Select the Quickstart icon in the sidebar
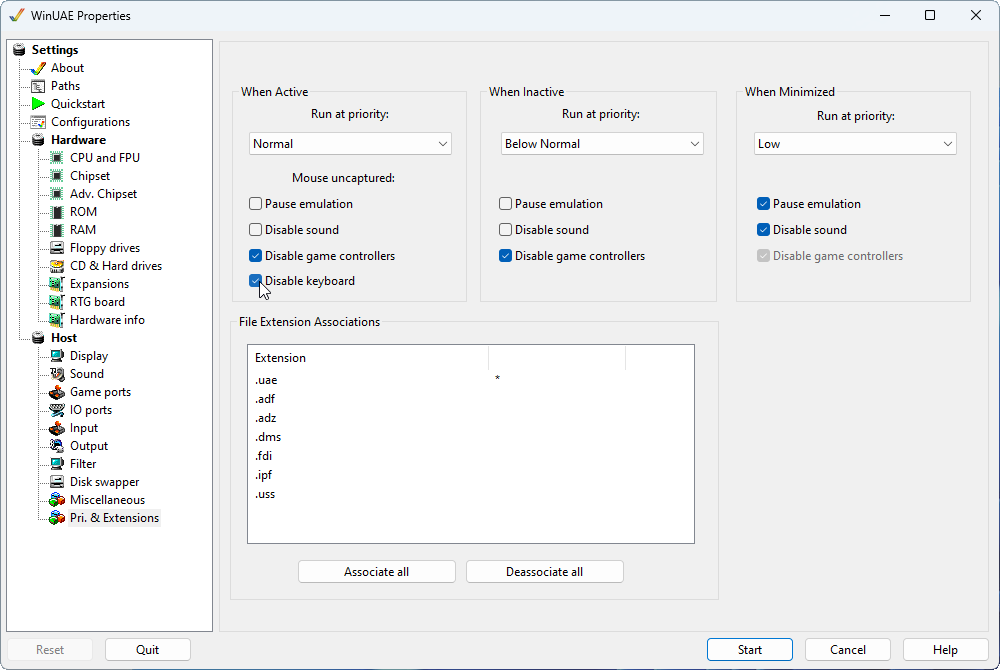 pos(40,103)
